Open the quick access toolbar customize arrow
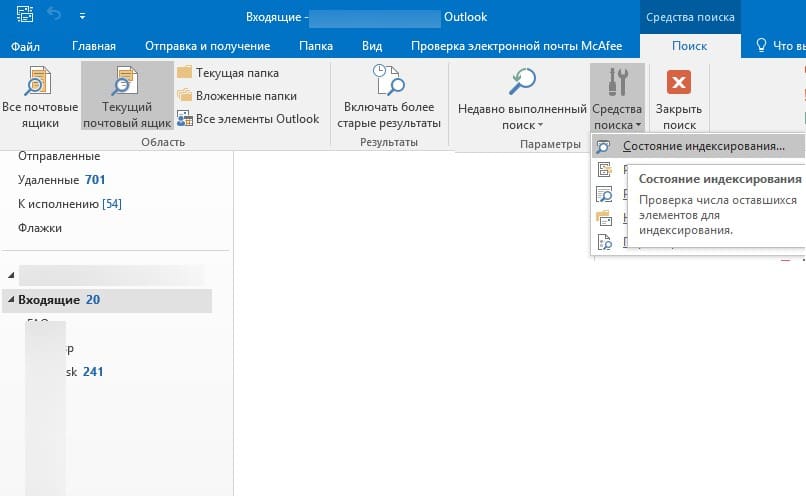 click(x=82, y=16)
